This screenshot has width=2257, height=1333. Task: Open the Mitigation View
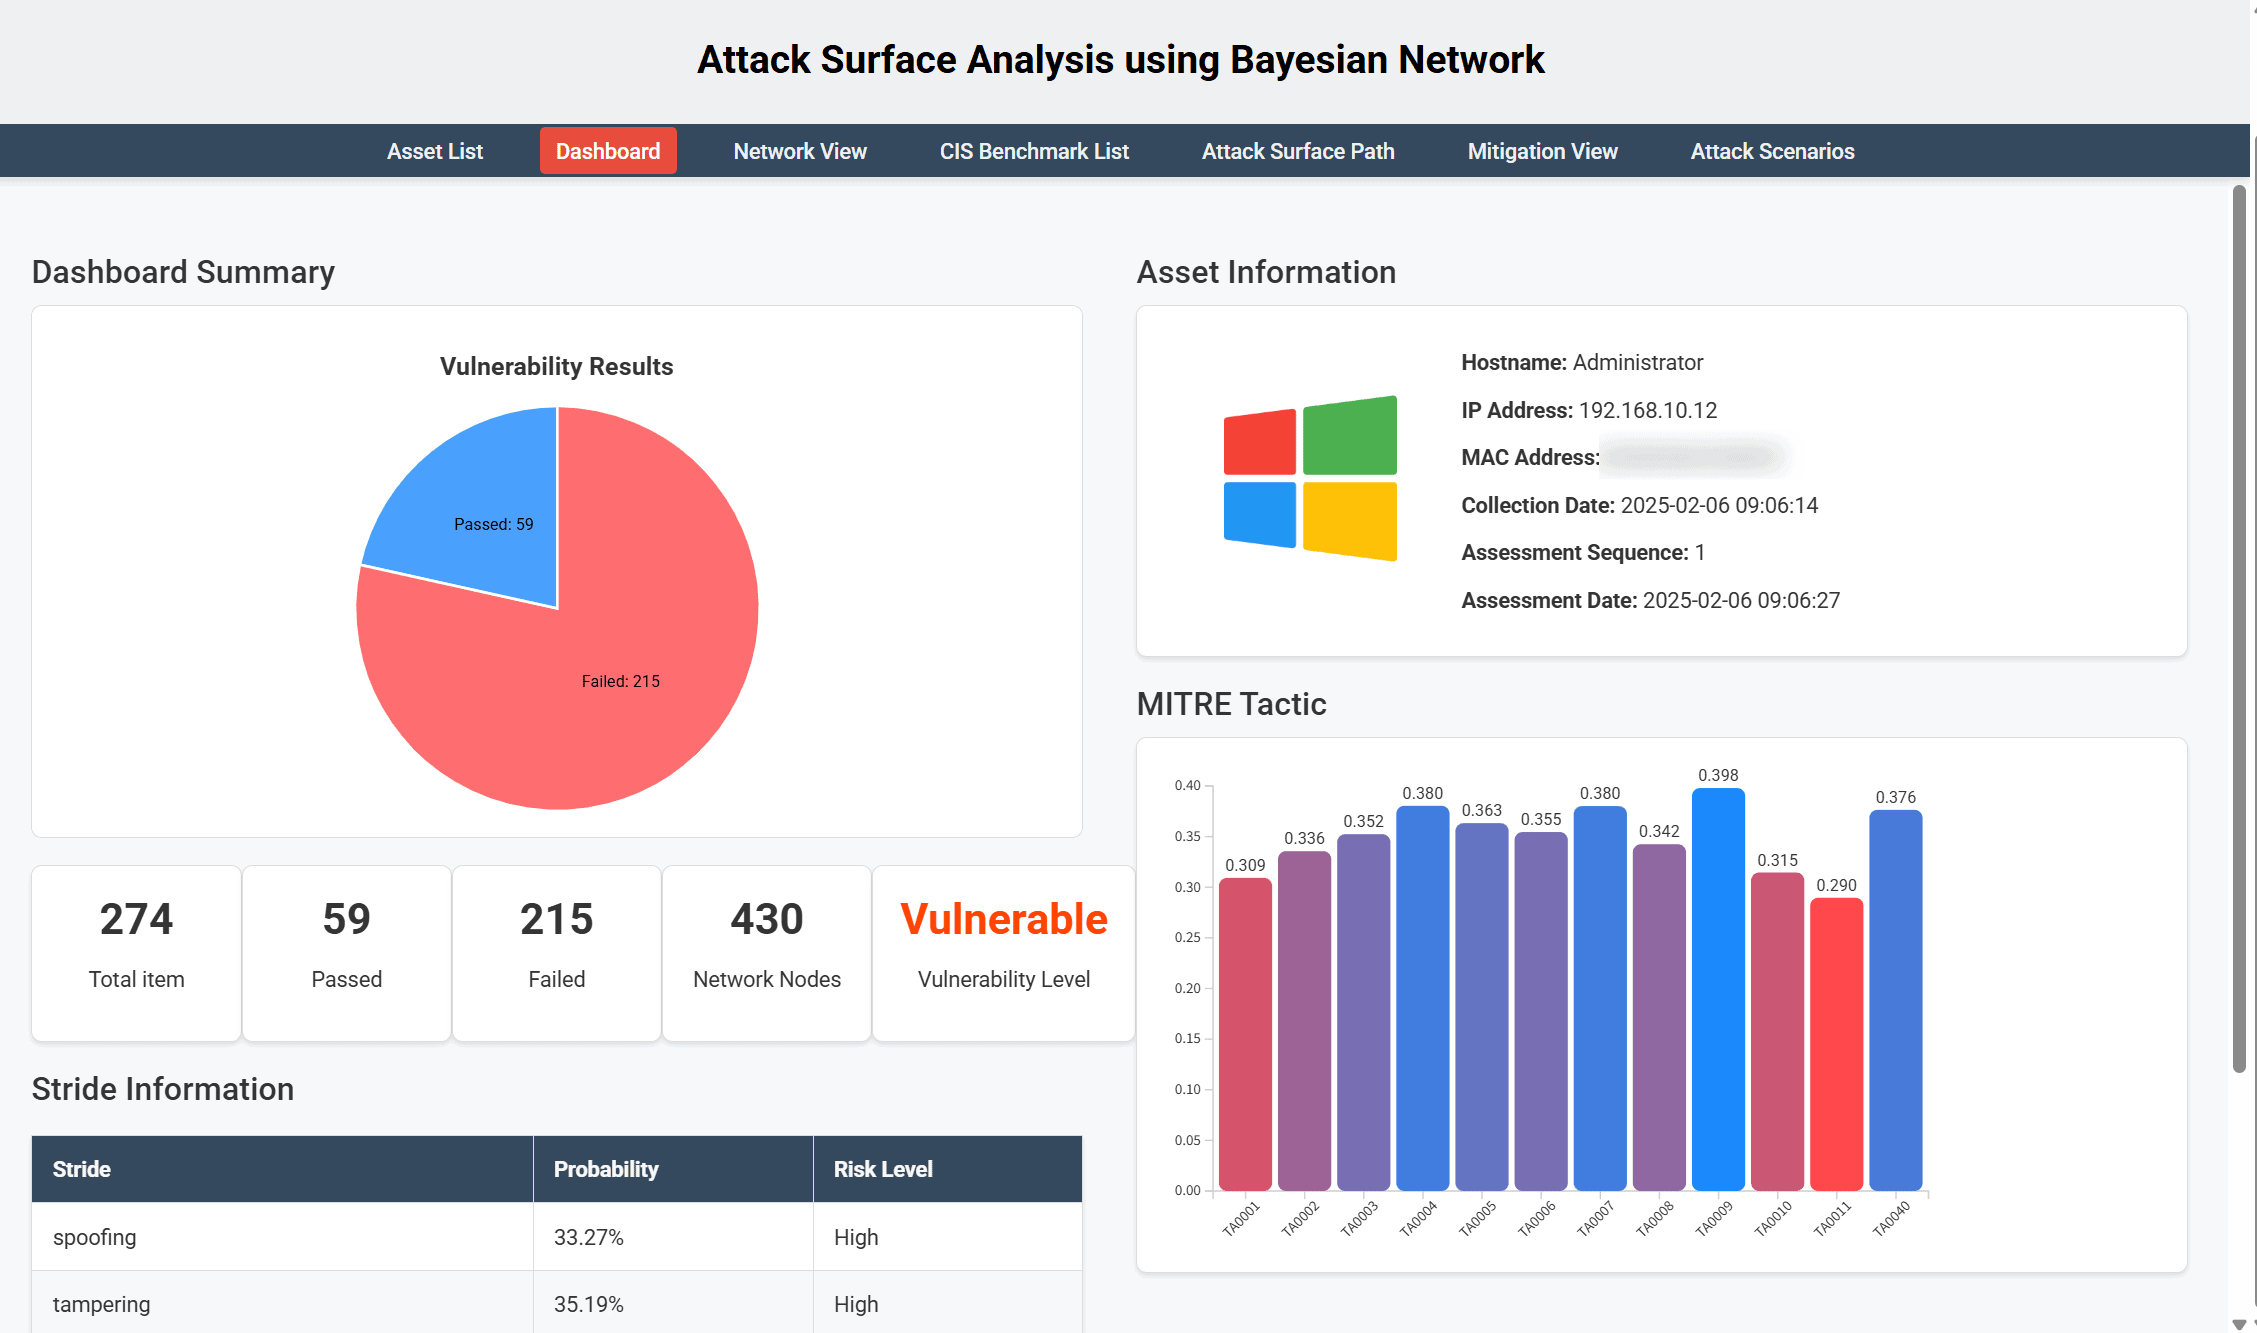pyautogui.click(x=1542, y=150)
